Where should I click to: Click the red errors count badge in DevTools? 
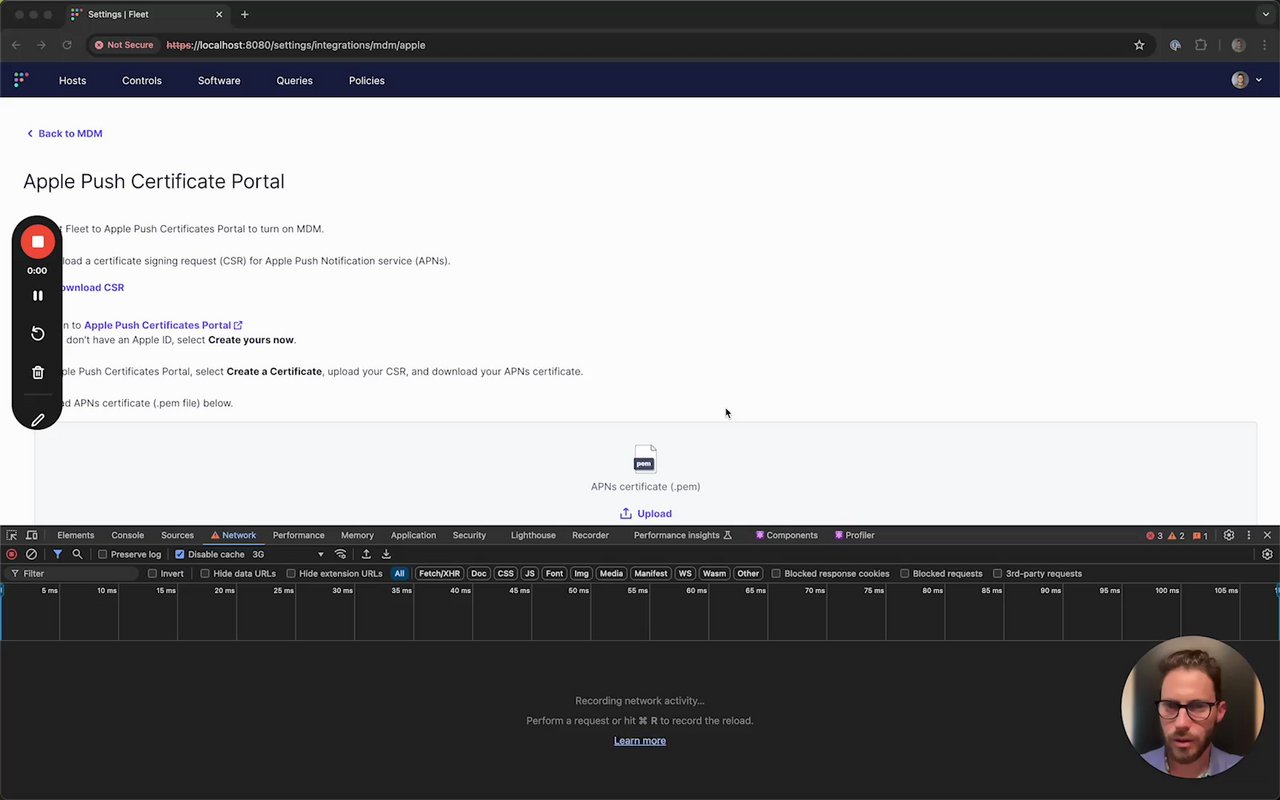pyautogui.click(x=1154, y=535)
